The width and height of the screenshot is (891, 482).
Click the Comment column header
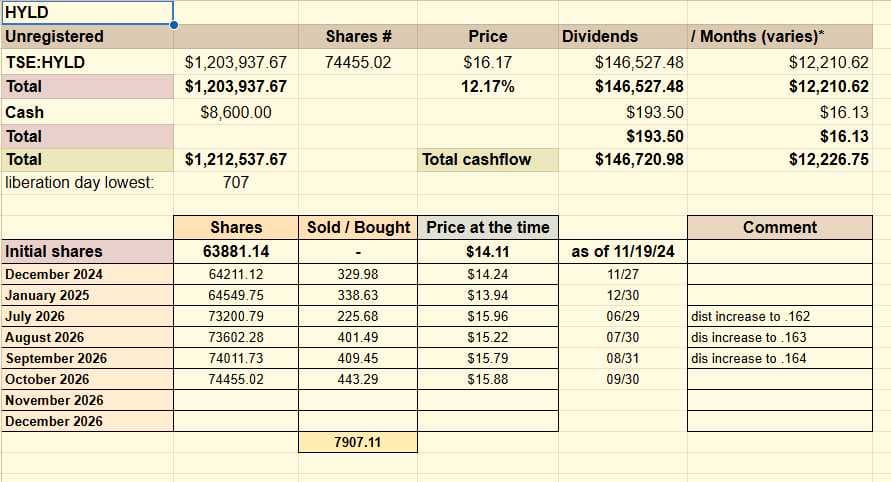coord(780,227)
